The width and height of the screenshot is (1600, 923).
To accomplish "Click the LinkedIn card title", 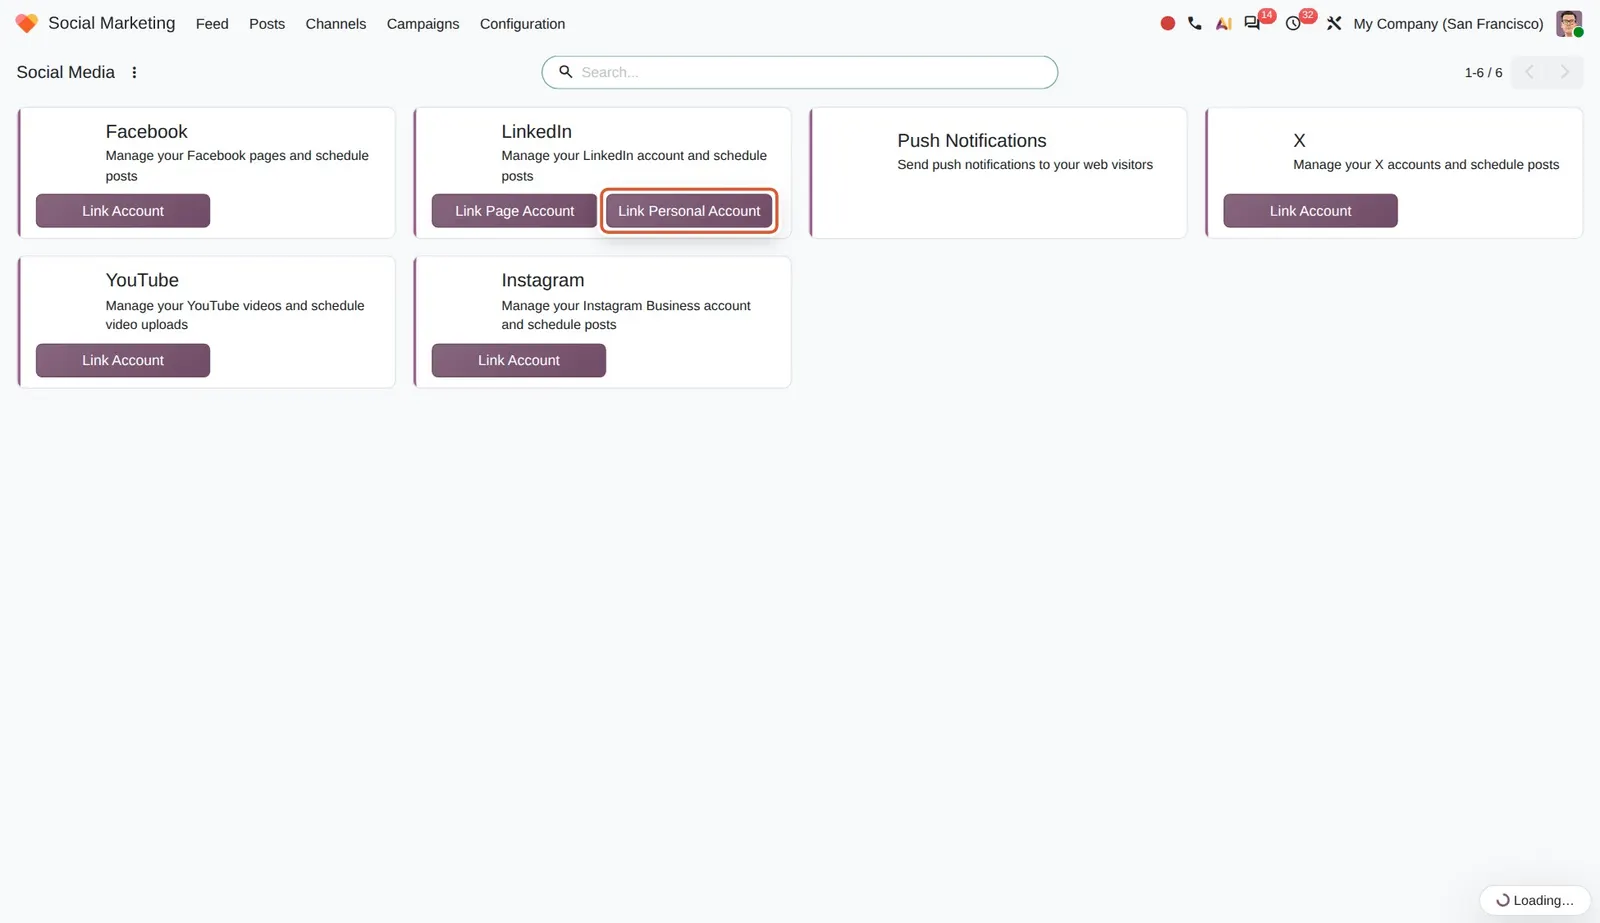I will pos(536,132).
